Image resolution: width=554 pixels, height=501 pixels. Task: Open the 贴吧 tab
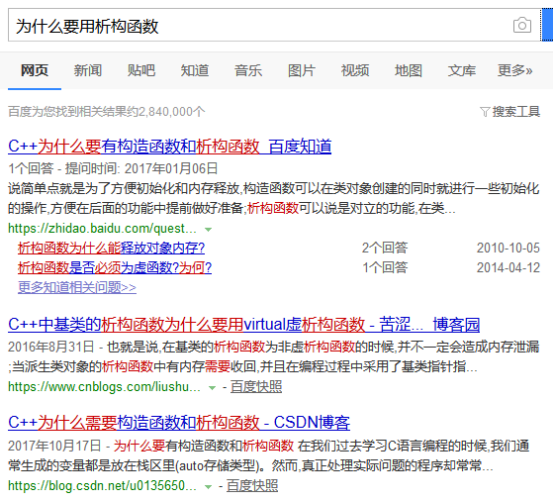[x=141, y=70]
